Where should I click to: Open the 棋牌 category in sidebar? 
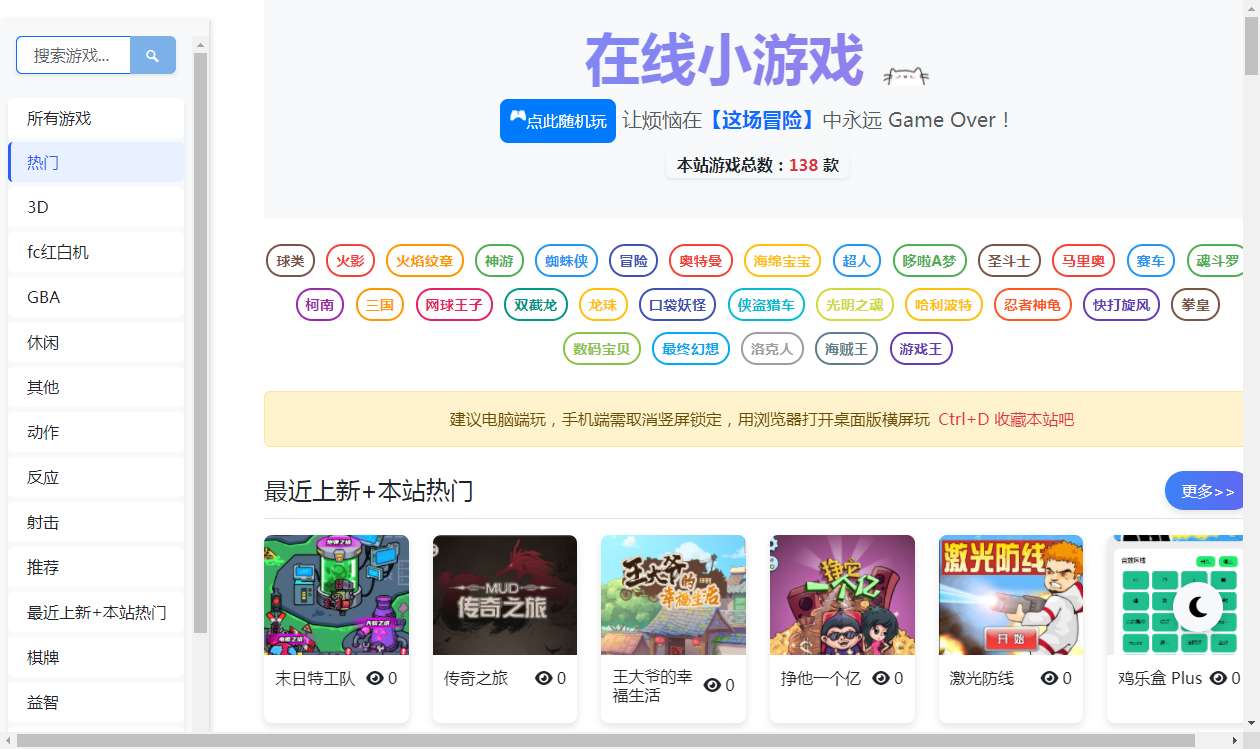coord(96,657)
